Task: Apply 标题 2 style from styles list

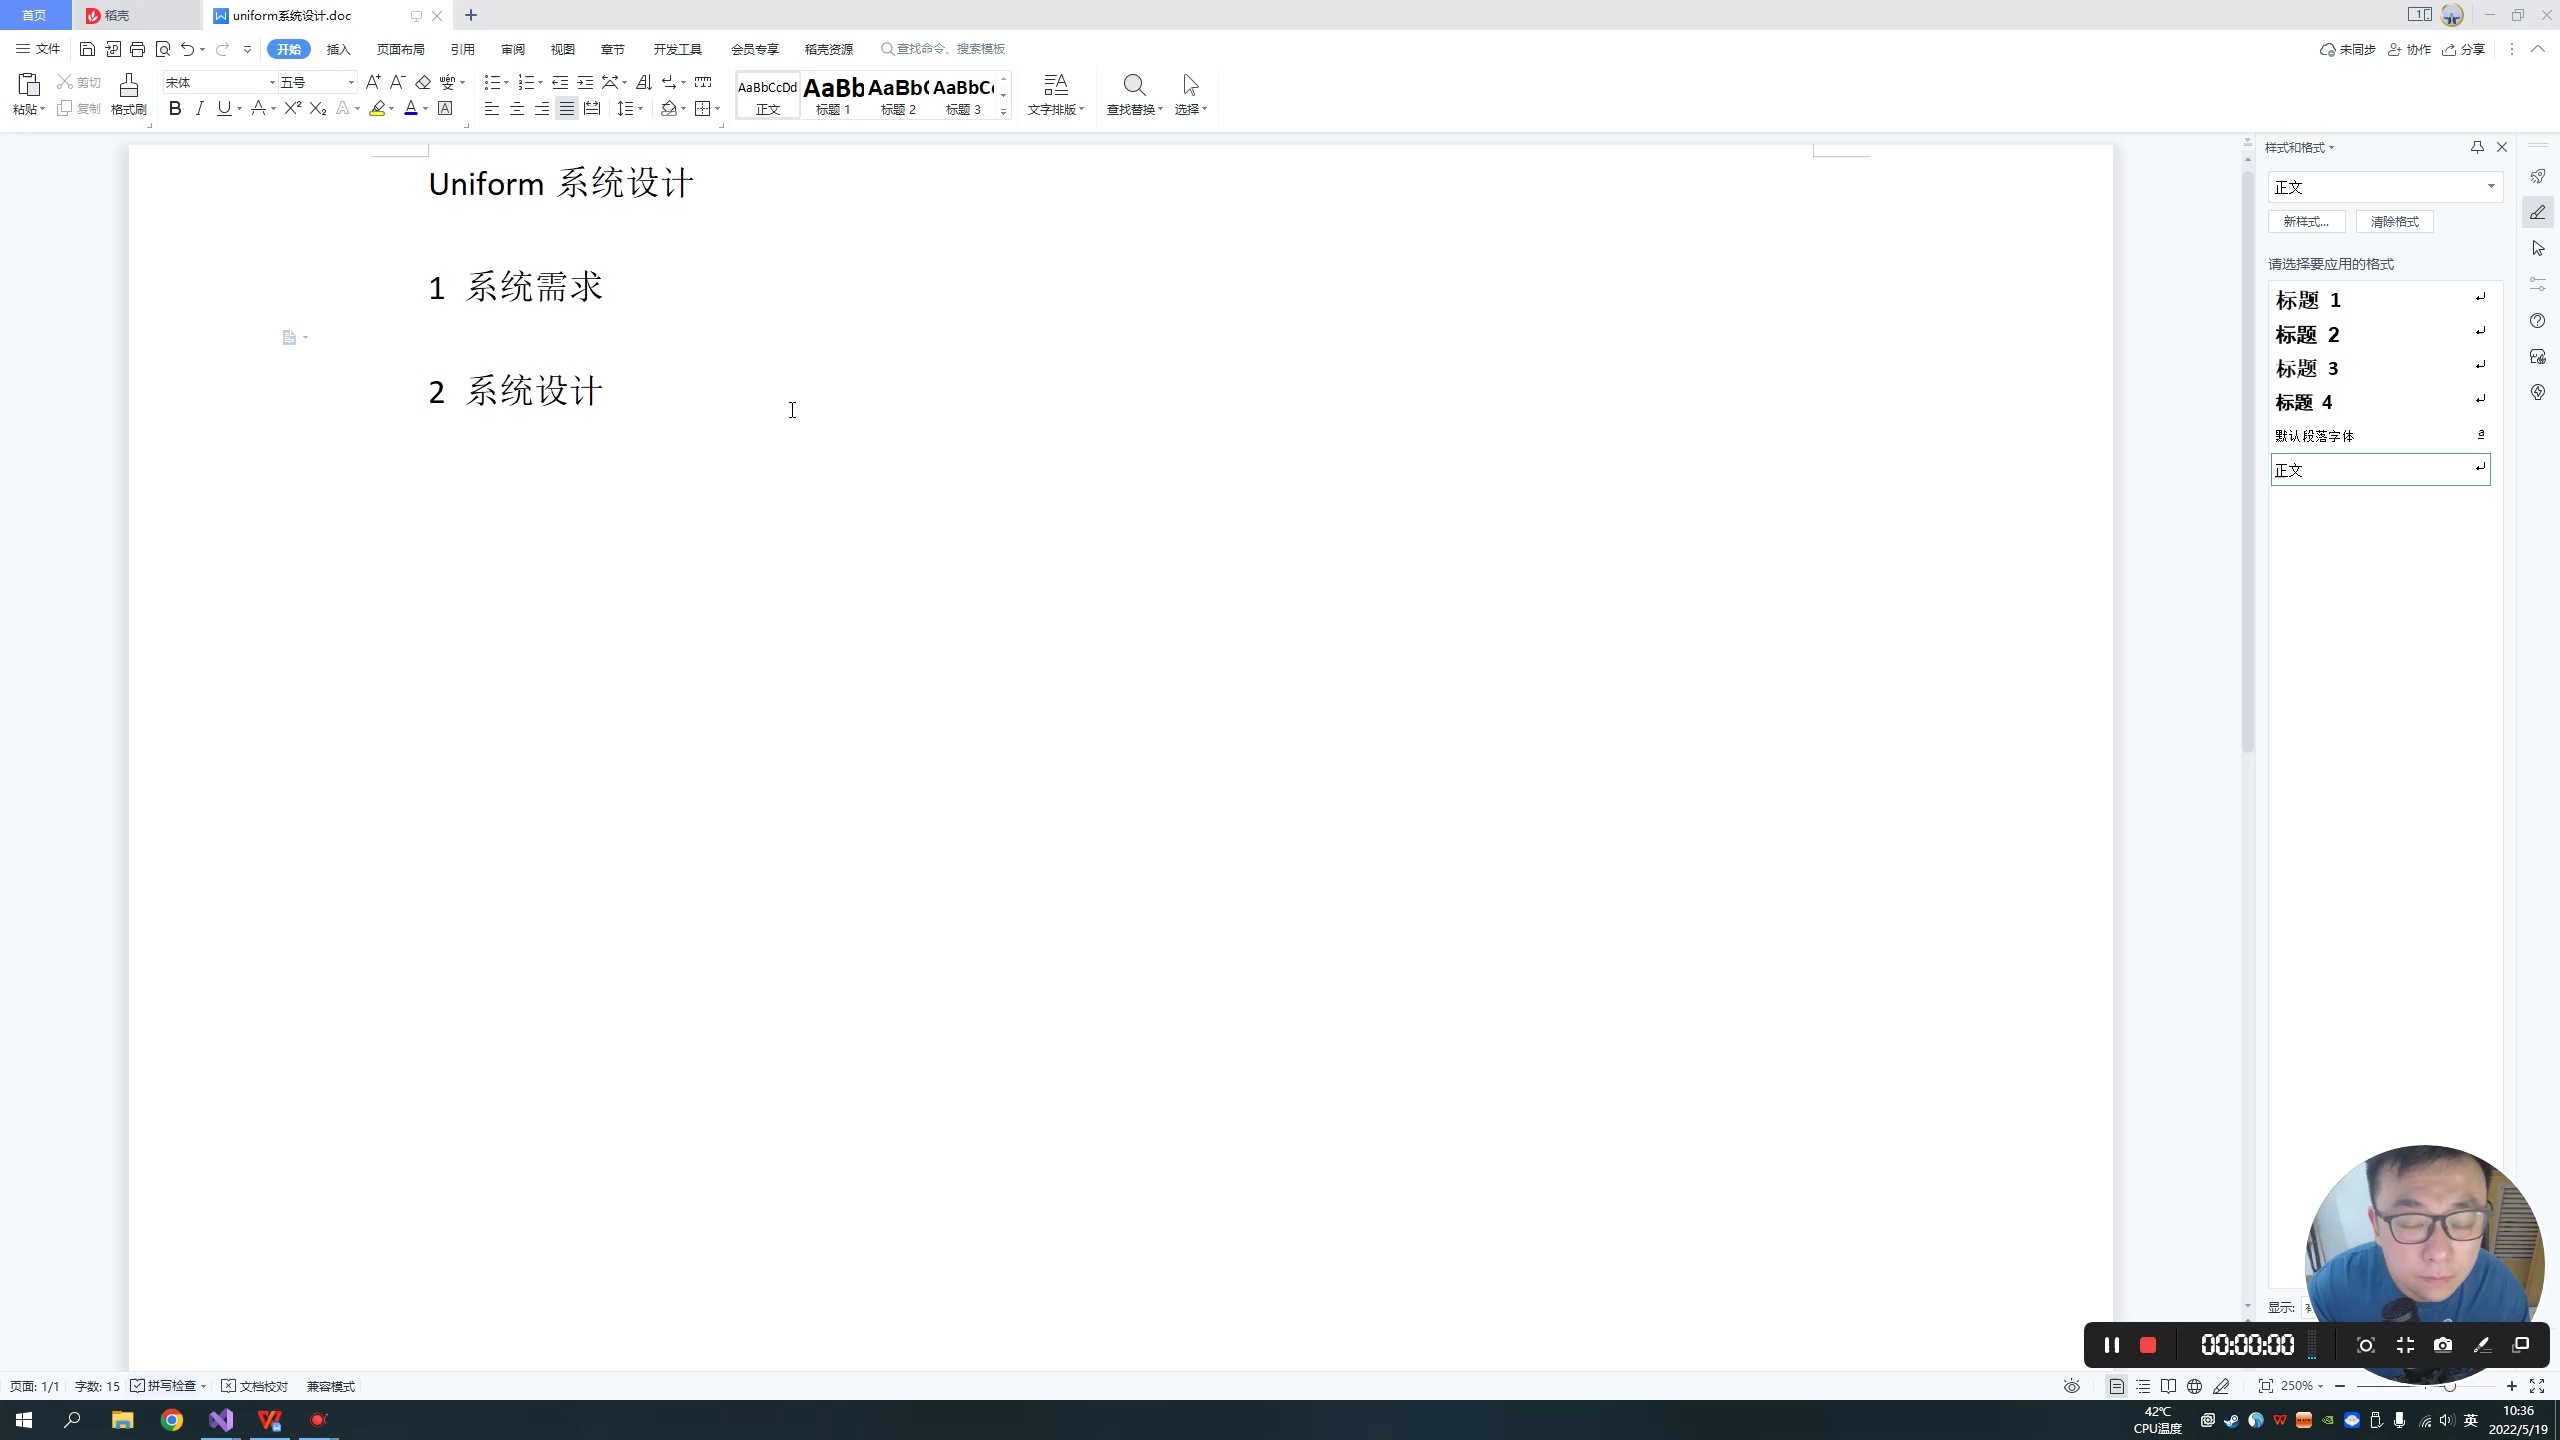Action: click(x=2308, y=335)
